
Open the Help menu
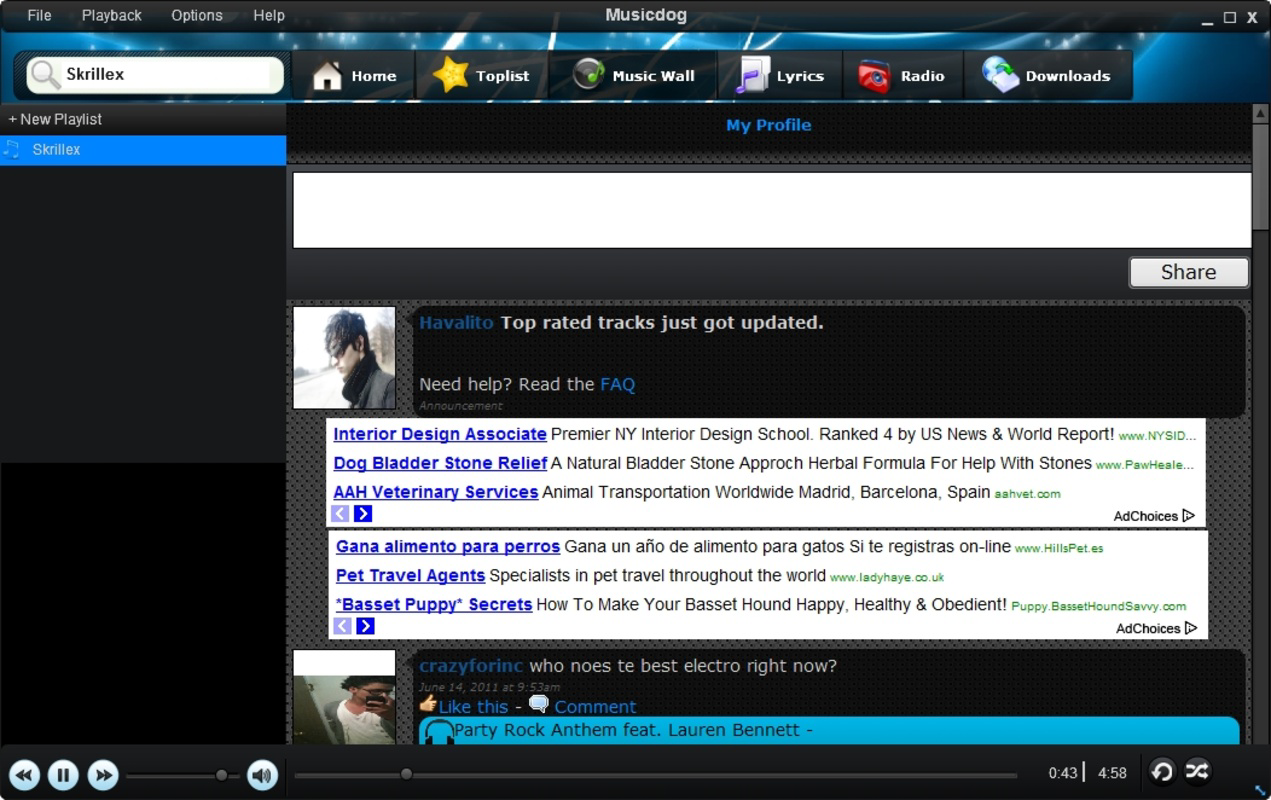(269, 15)
